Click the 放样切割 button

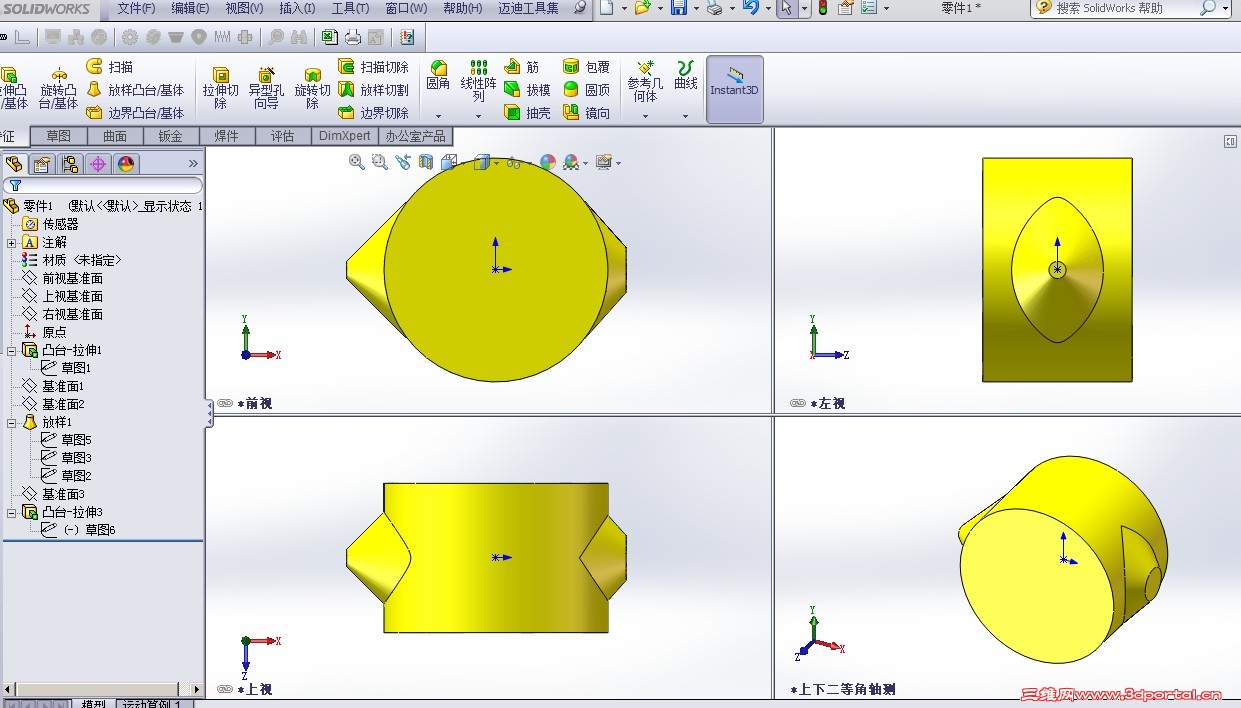pos(374,90)
